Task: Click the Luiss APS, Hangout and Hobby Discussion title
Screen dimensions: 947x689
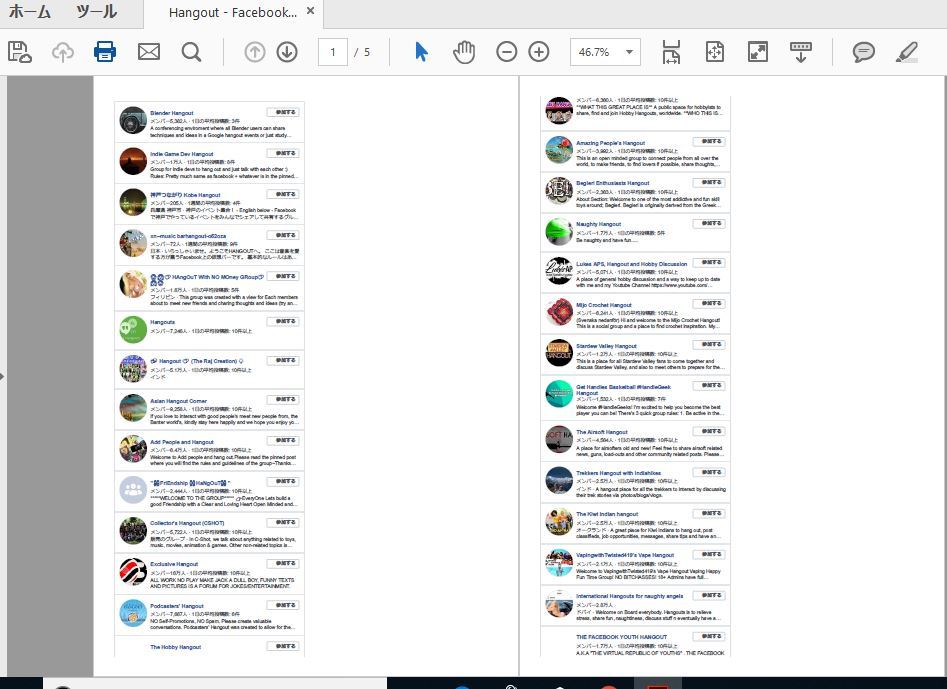Action: (x=631, y=264)
